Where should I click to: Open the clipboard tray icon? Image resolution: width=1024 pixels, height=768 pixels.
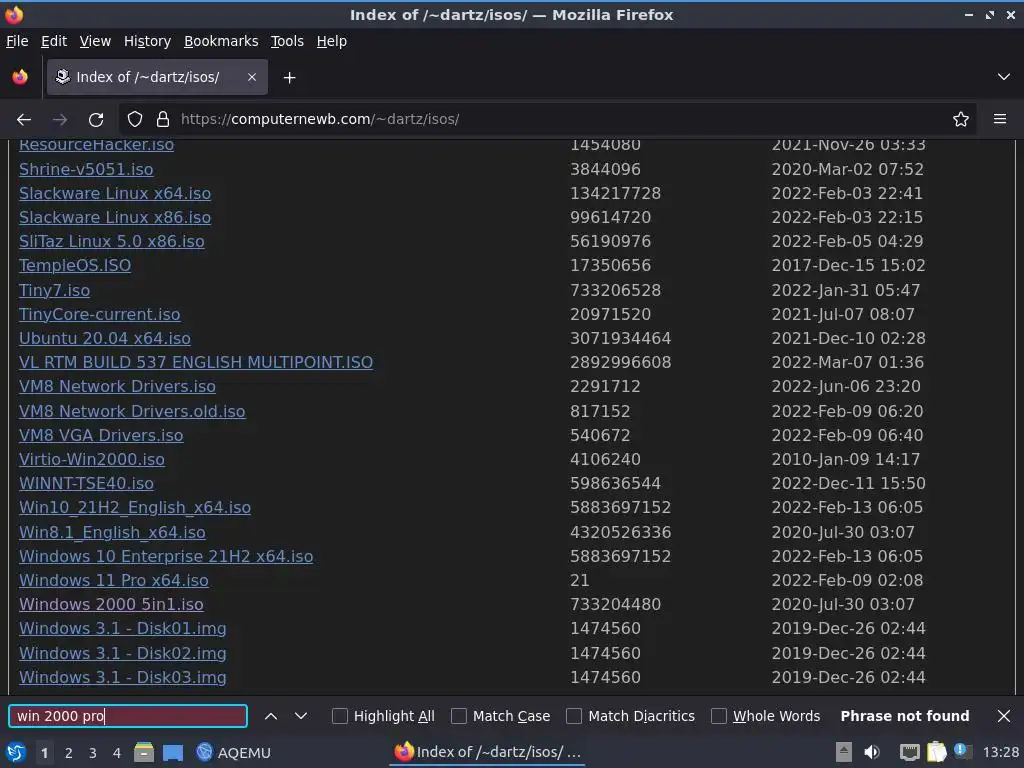pos(936,752)
